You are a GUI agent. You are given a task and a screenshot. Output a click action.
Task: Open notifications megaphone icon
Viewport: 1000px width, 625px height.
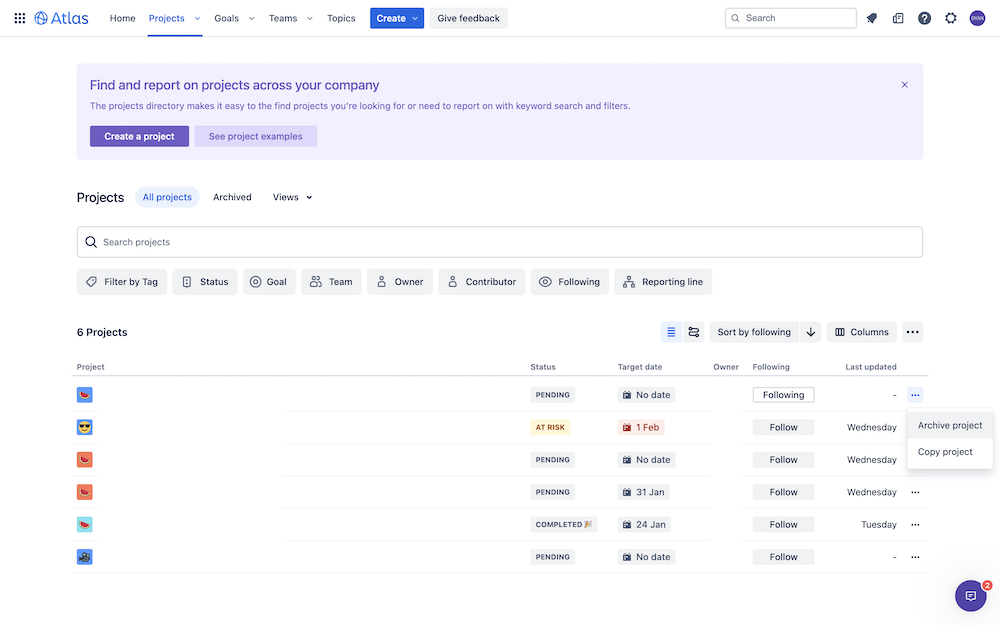tap(872, 18)
